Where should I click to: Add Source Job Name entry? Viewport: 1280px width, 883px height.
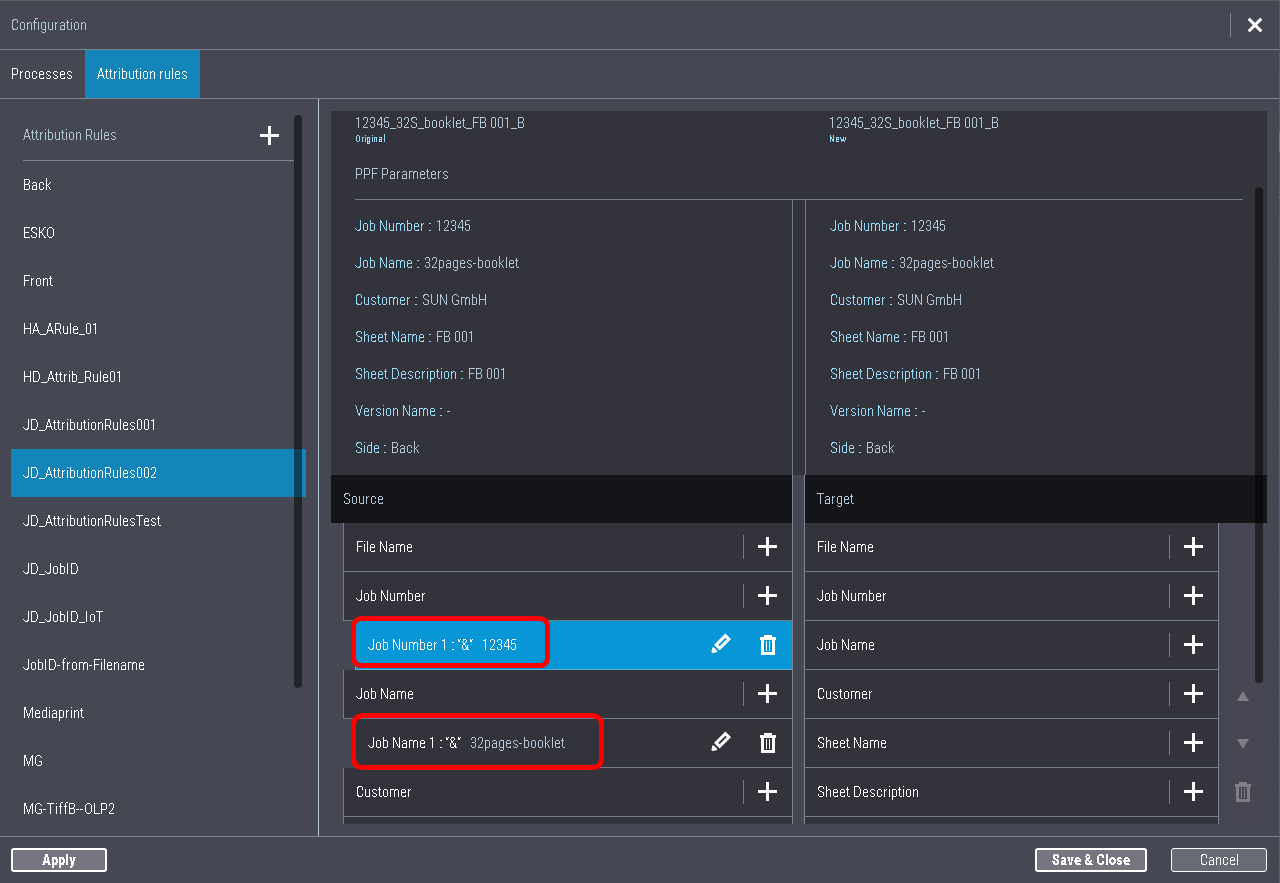pos(767,694)
